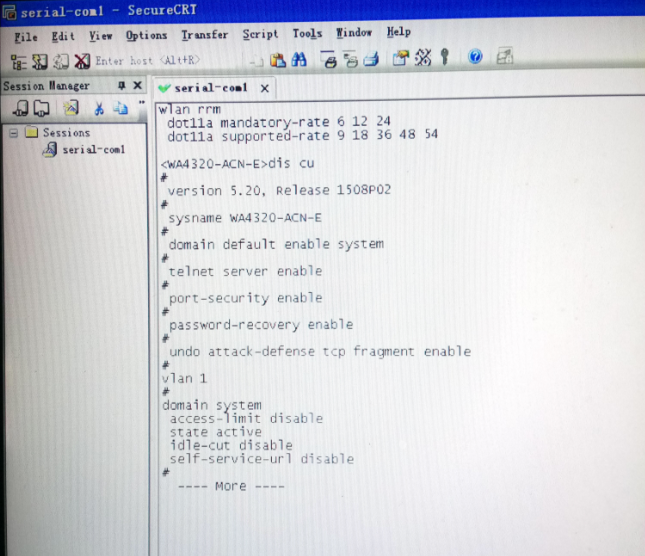This screenshot has height=556, width=645.
Task: Click 'sysname WA4320-ACN-E' line
Action: (245, 218)
